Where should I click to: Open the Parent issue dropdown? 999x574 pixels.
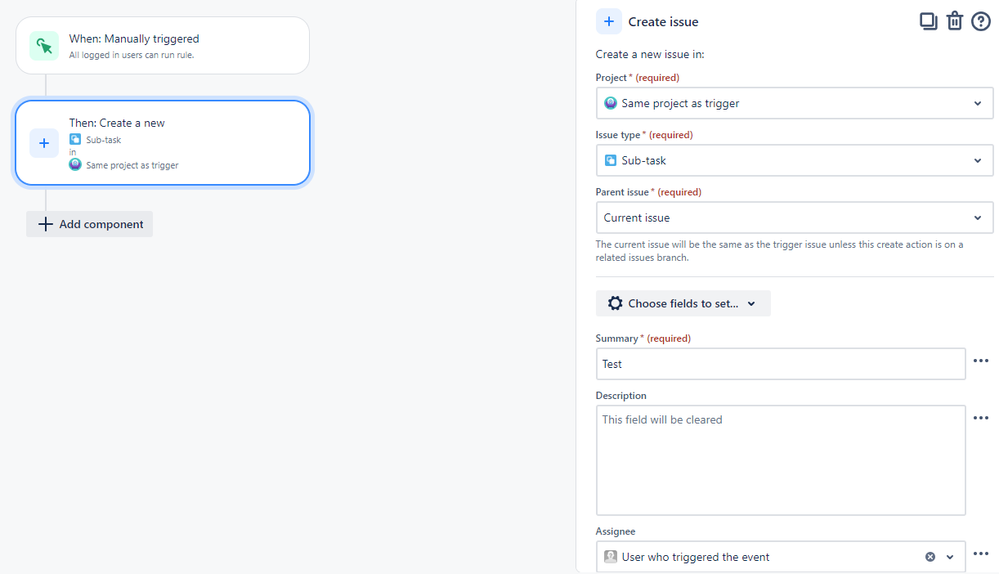pyautogui.click(x=794, y=218)
